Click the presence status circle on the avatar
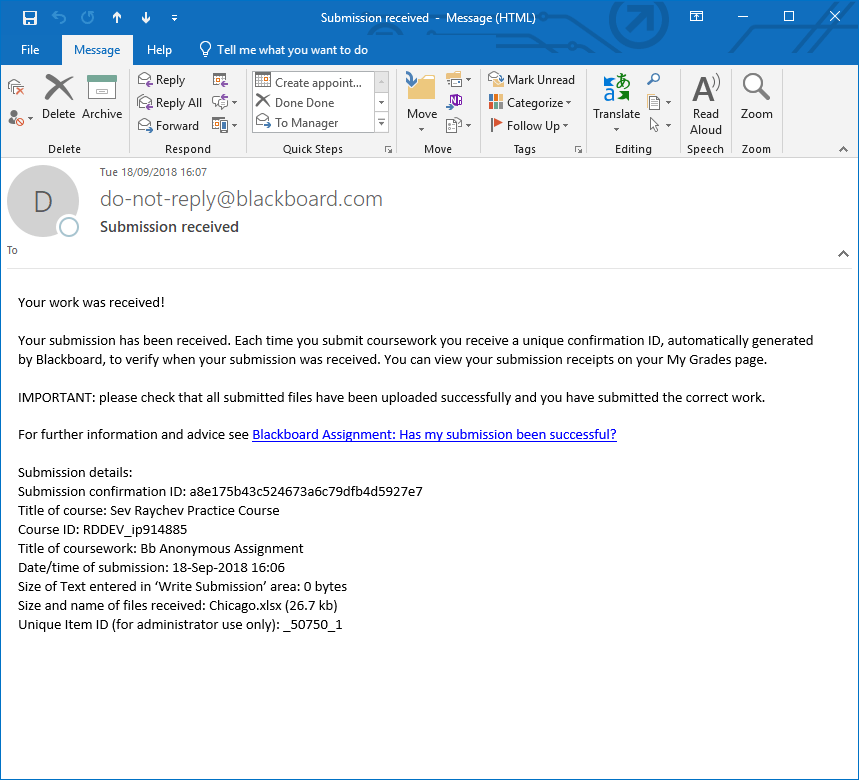This screenshot has height=780, width=859. [x=69, y=227]
